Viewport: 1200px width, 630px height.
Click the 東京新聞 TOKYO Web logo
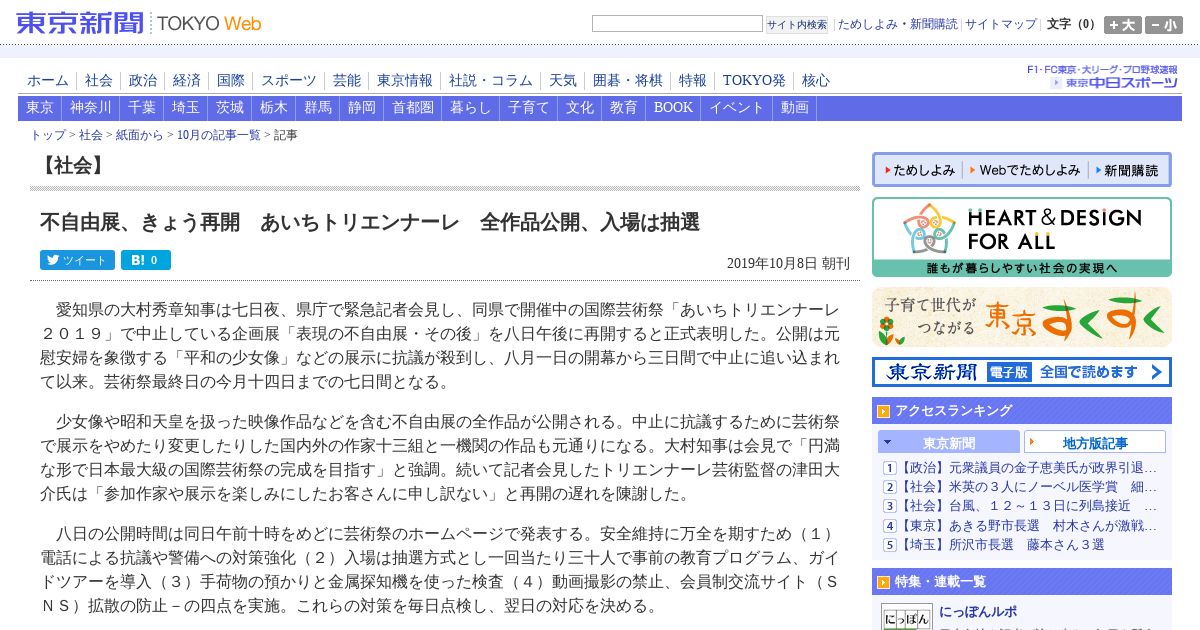coord(139,23)
